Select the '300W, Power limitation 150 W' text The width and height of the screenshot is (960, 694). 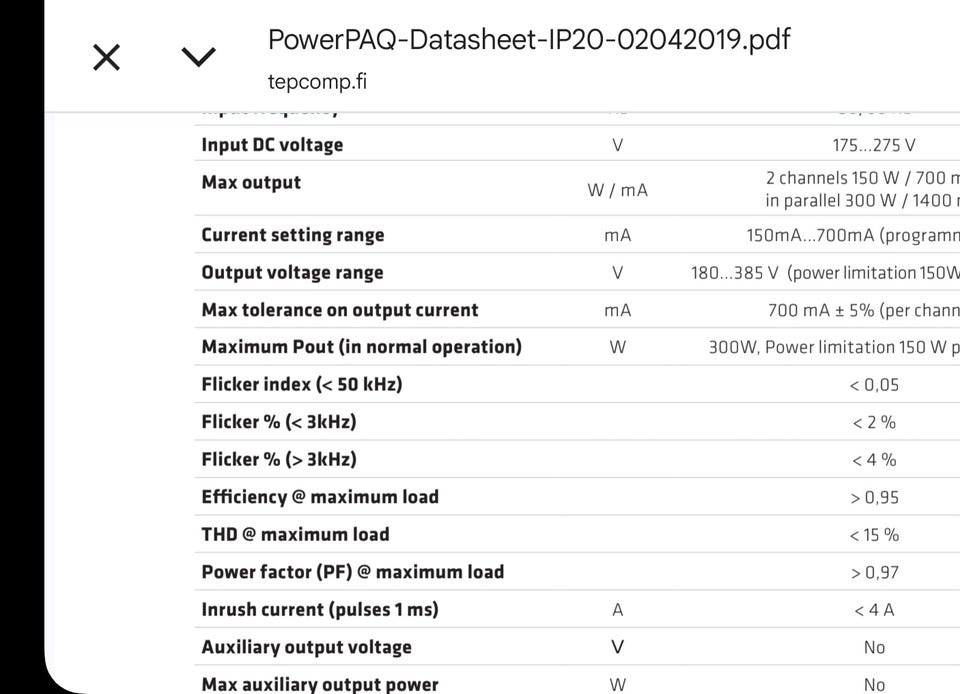point(828,348)
